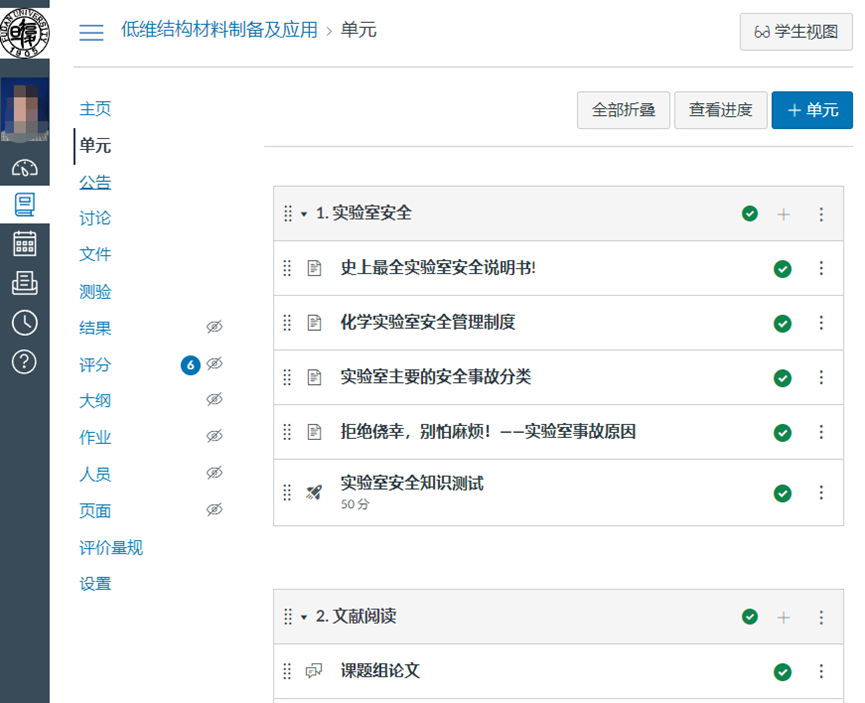This screenshot has width=865, height=703.
Task: Click the 学生视图 button
Action: coord(796,33)
